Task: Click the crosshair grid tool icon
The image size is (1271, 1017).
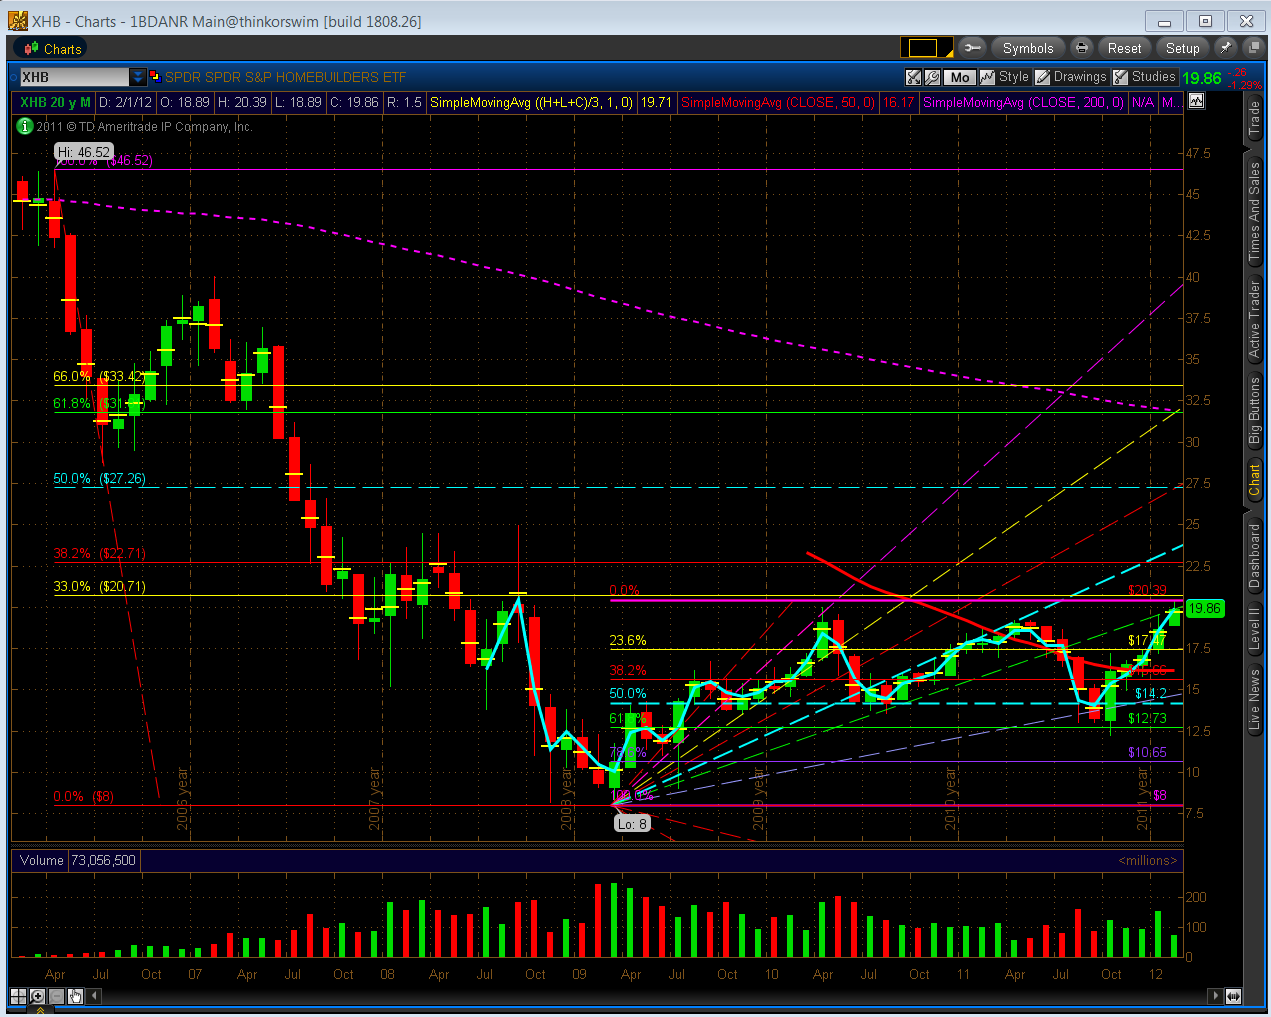Action: [18, 996]
